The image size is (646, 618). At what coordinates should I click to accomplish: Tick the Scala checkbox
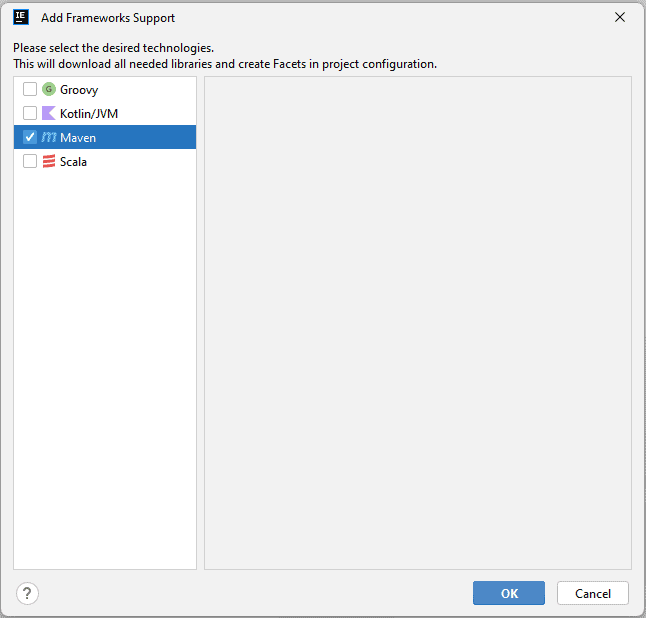point(30,161)
